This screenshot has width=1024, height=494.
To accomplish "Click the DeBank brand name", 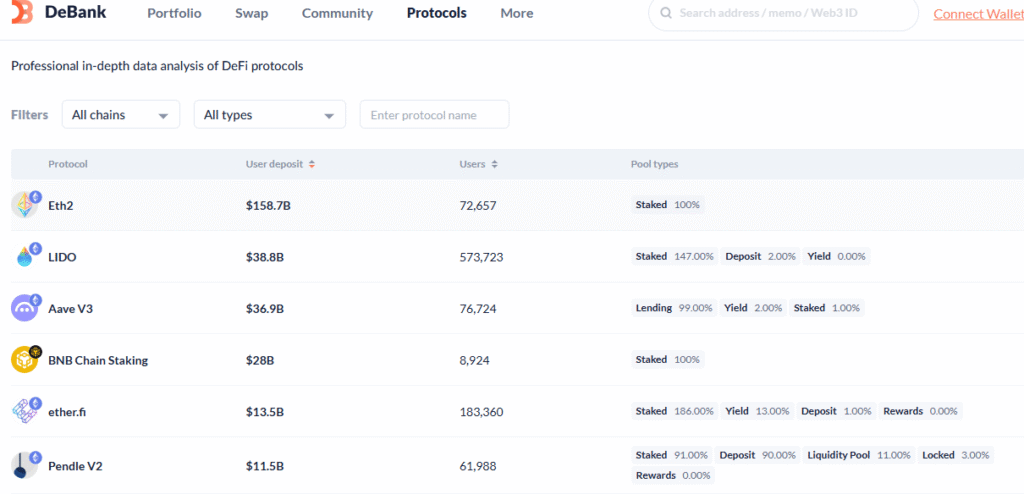I will coord(76,12).
